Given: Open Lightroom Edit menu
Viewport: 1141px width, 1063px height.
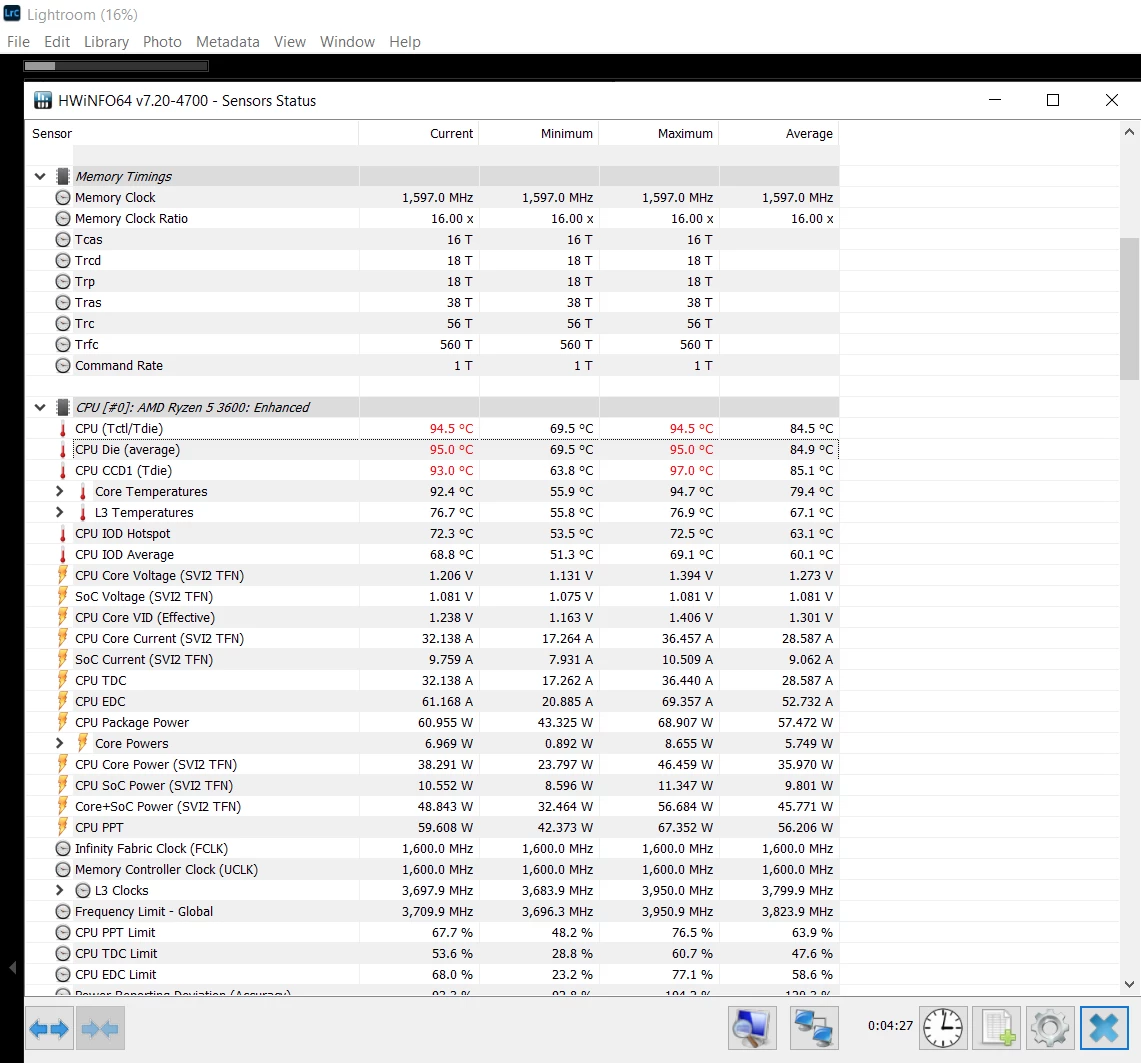Looking at the screenshot, I should click(57, 41).
